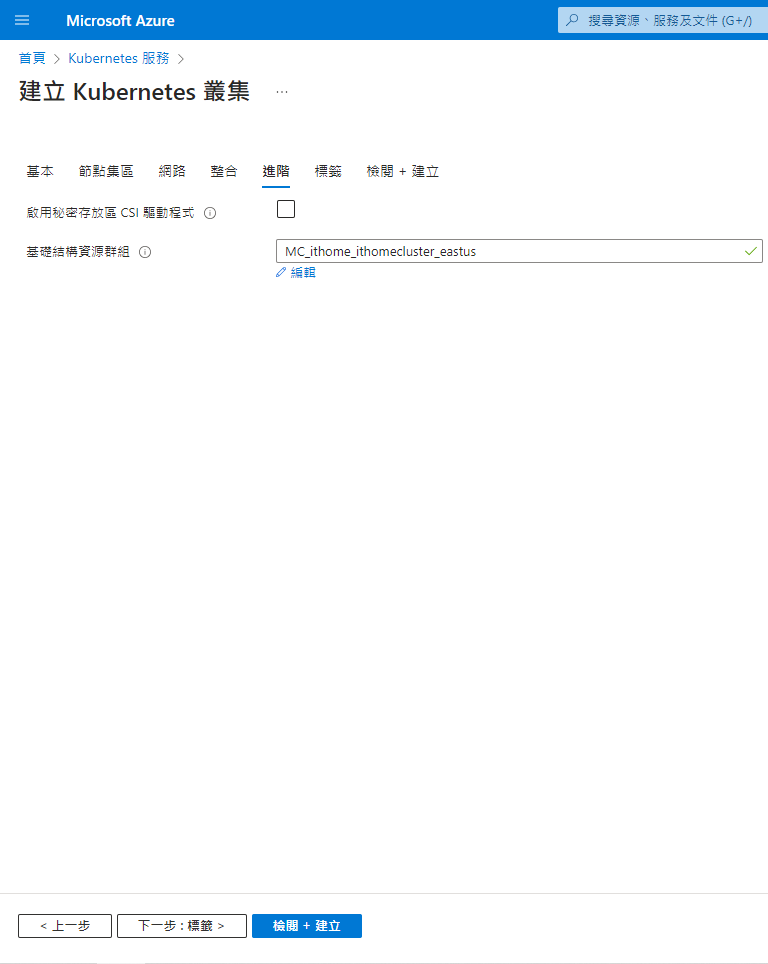This screenshot has width=768, height=964.
Task: Enable 啟用秘密存放區 CSI 驅動程式 checkbox
Action: (x=286, y=209)
